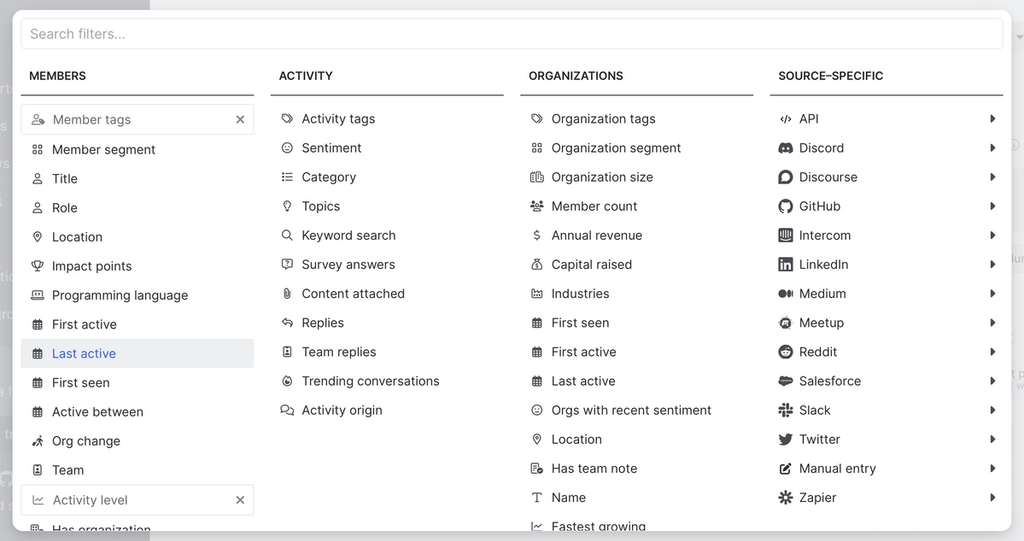Click the Reddit logo icon
1024x541 pixels.
pos(785,352)
